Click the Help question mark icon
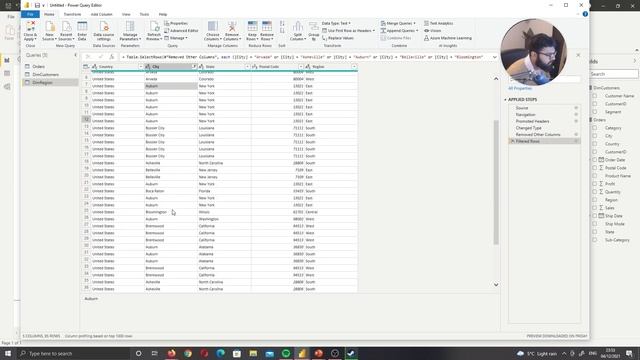 [585, 14]
